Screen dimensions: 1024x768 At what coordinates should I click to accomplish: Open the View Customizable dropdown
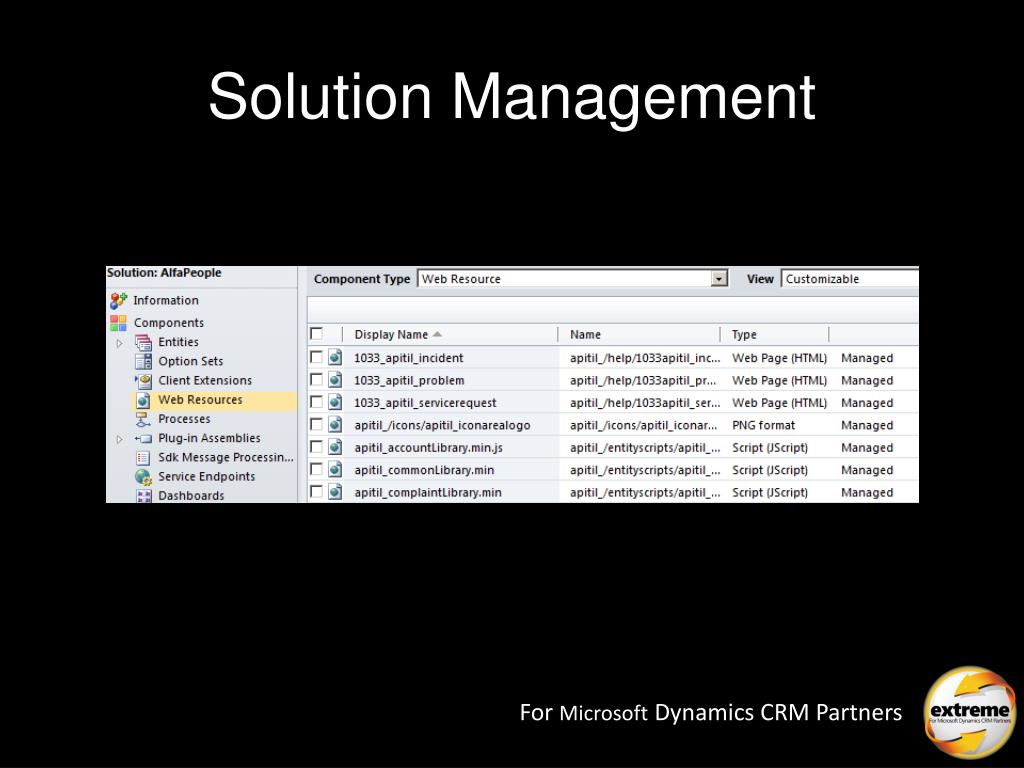[850, 279]
